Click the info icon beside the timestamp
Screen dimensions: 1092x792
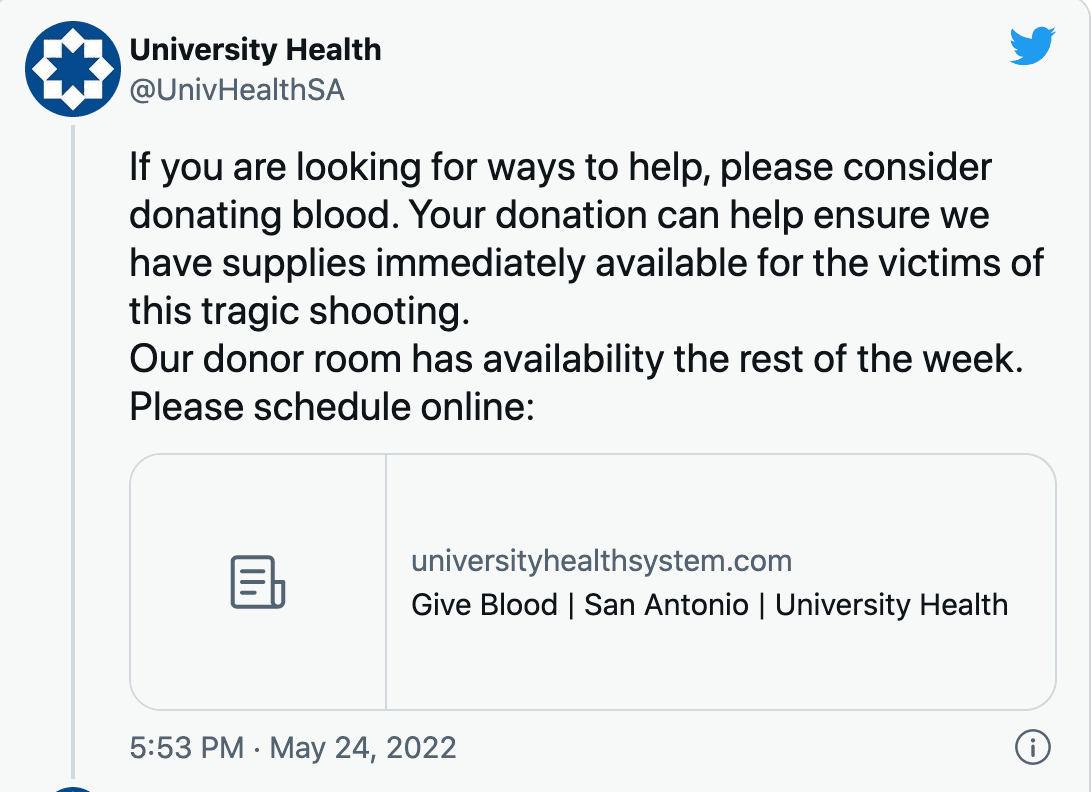click(x=1031, y=746)
